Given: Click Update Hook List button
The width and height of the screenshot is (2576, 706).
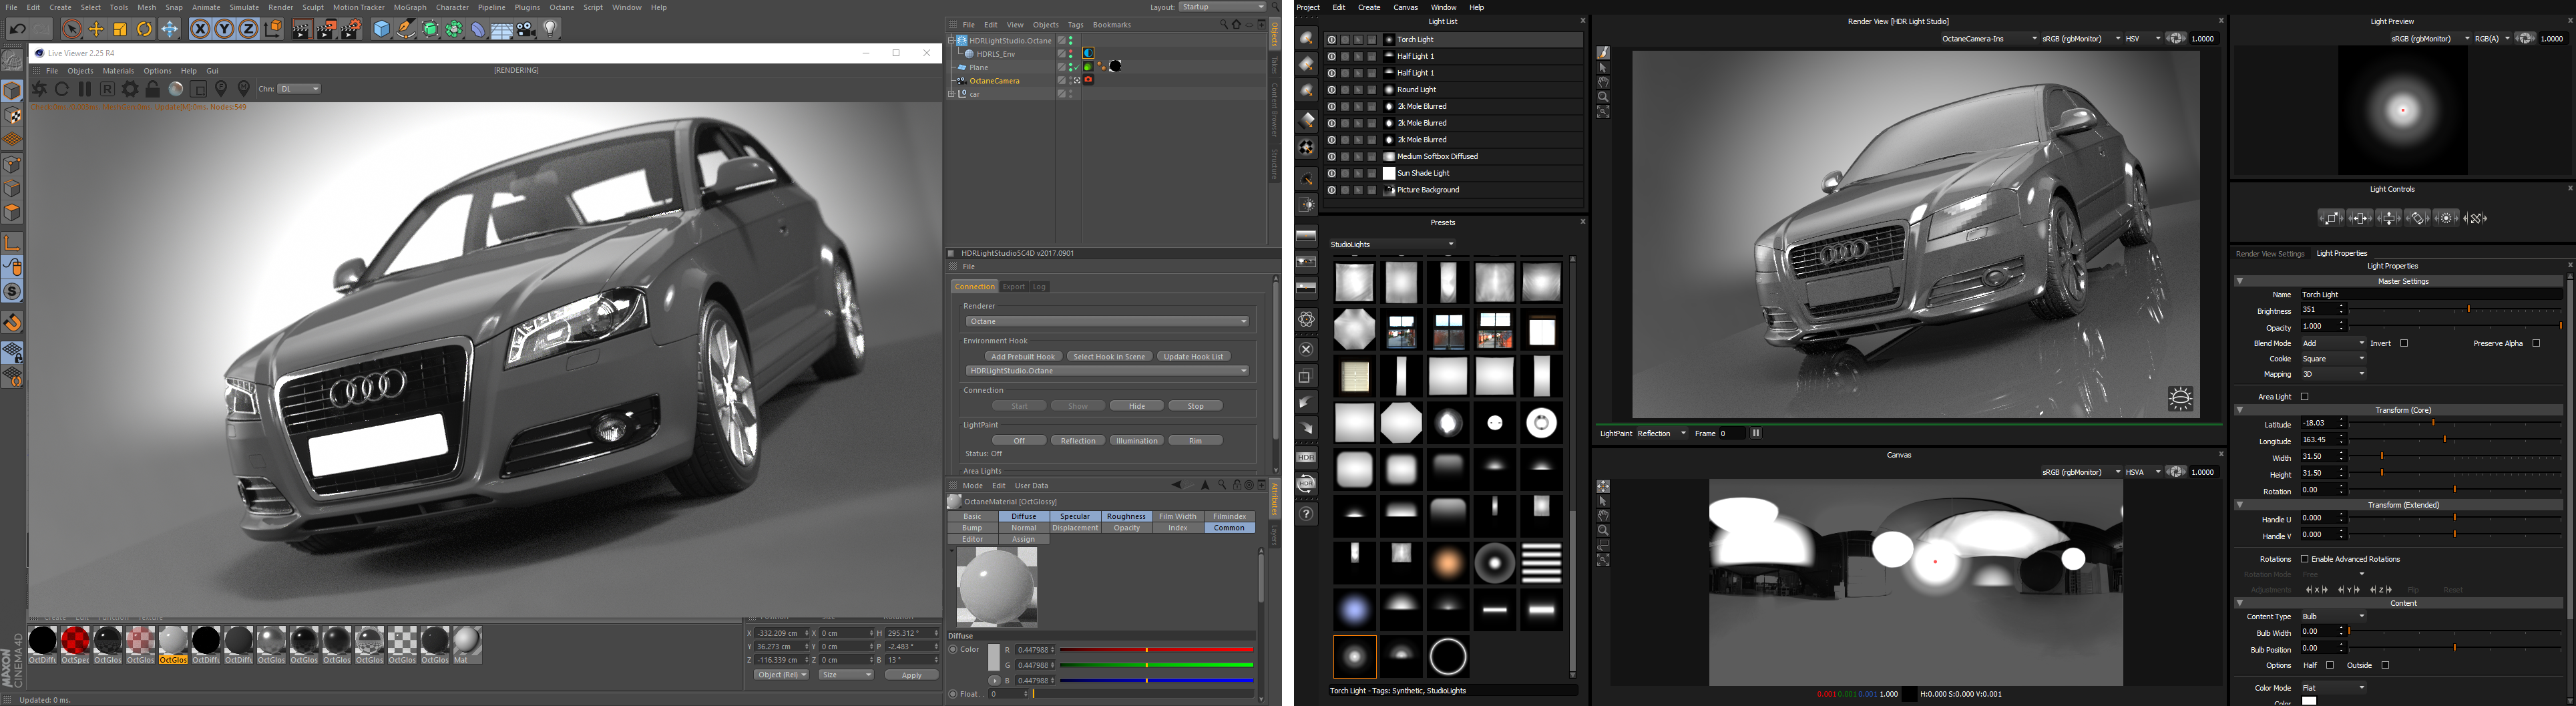Looking at the screenshot, I should click(1193, 356).
